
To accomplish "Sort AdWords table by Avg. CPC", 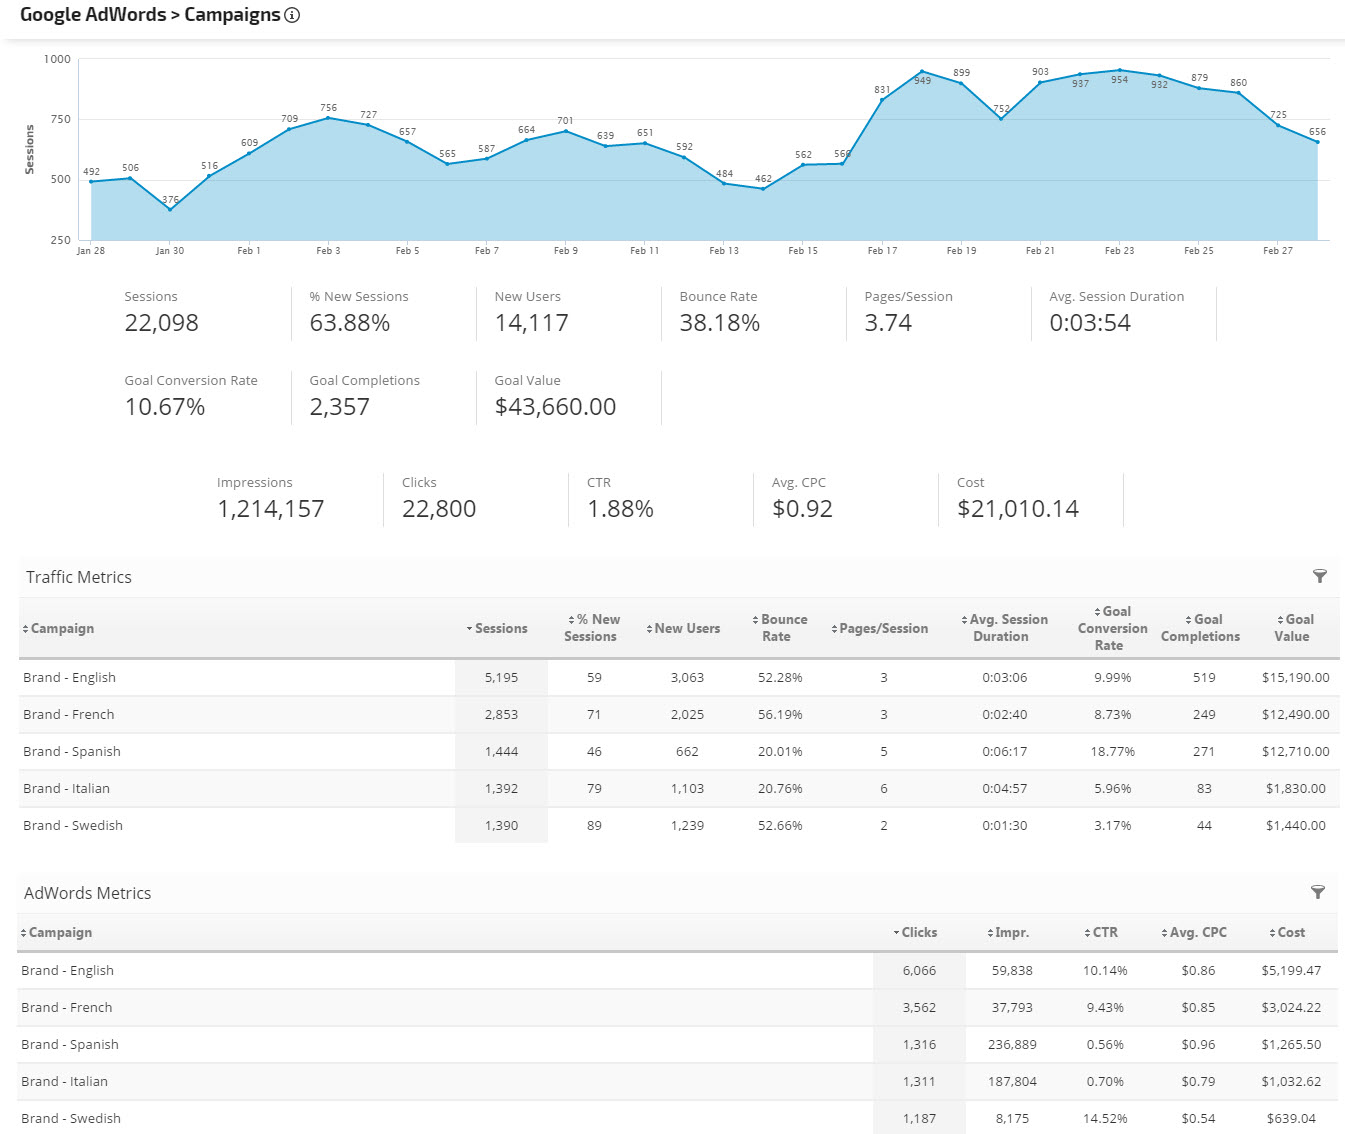I will tap(1196, 933).
